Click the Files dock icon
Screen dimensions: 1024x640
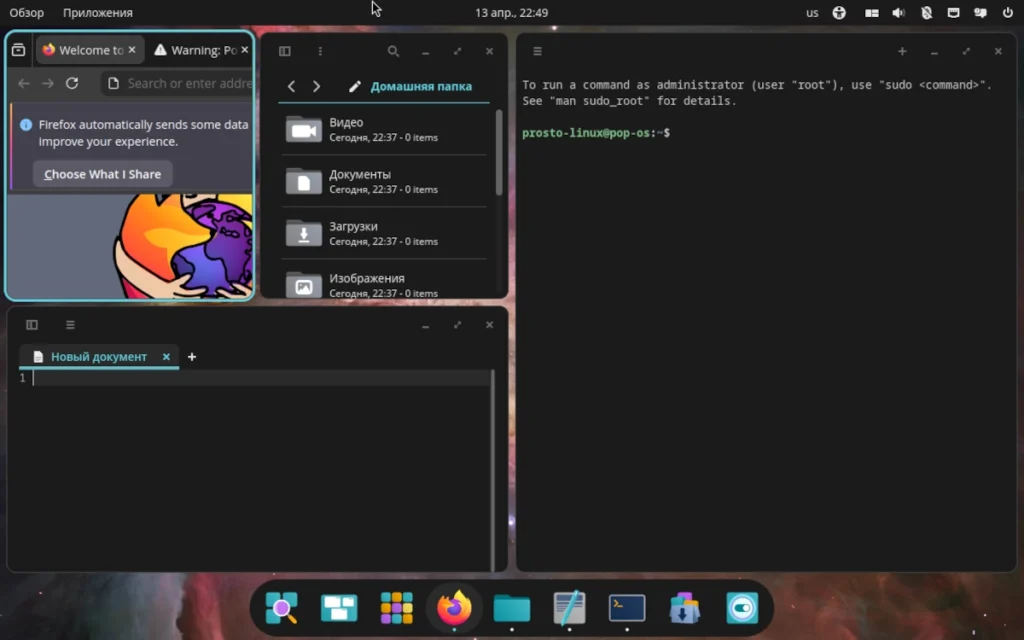(511, 608)
